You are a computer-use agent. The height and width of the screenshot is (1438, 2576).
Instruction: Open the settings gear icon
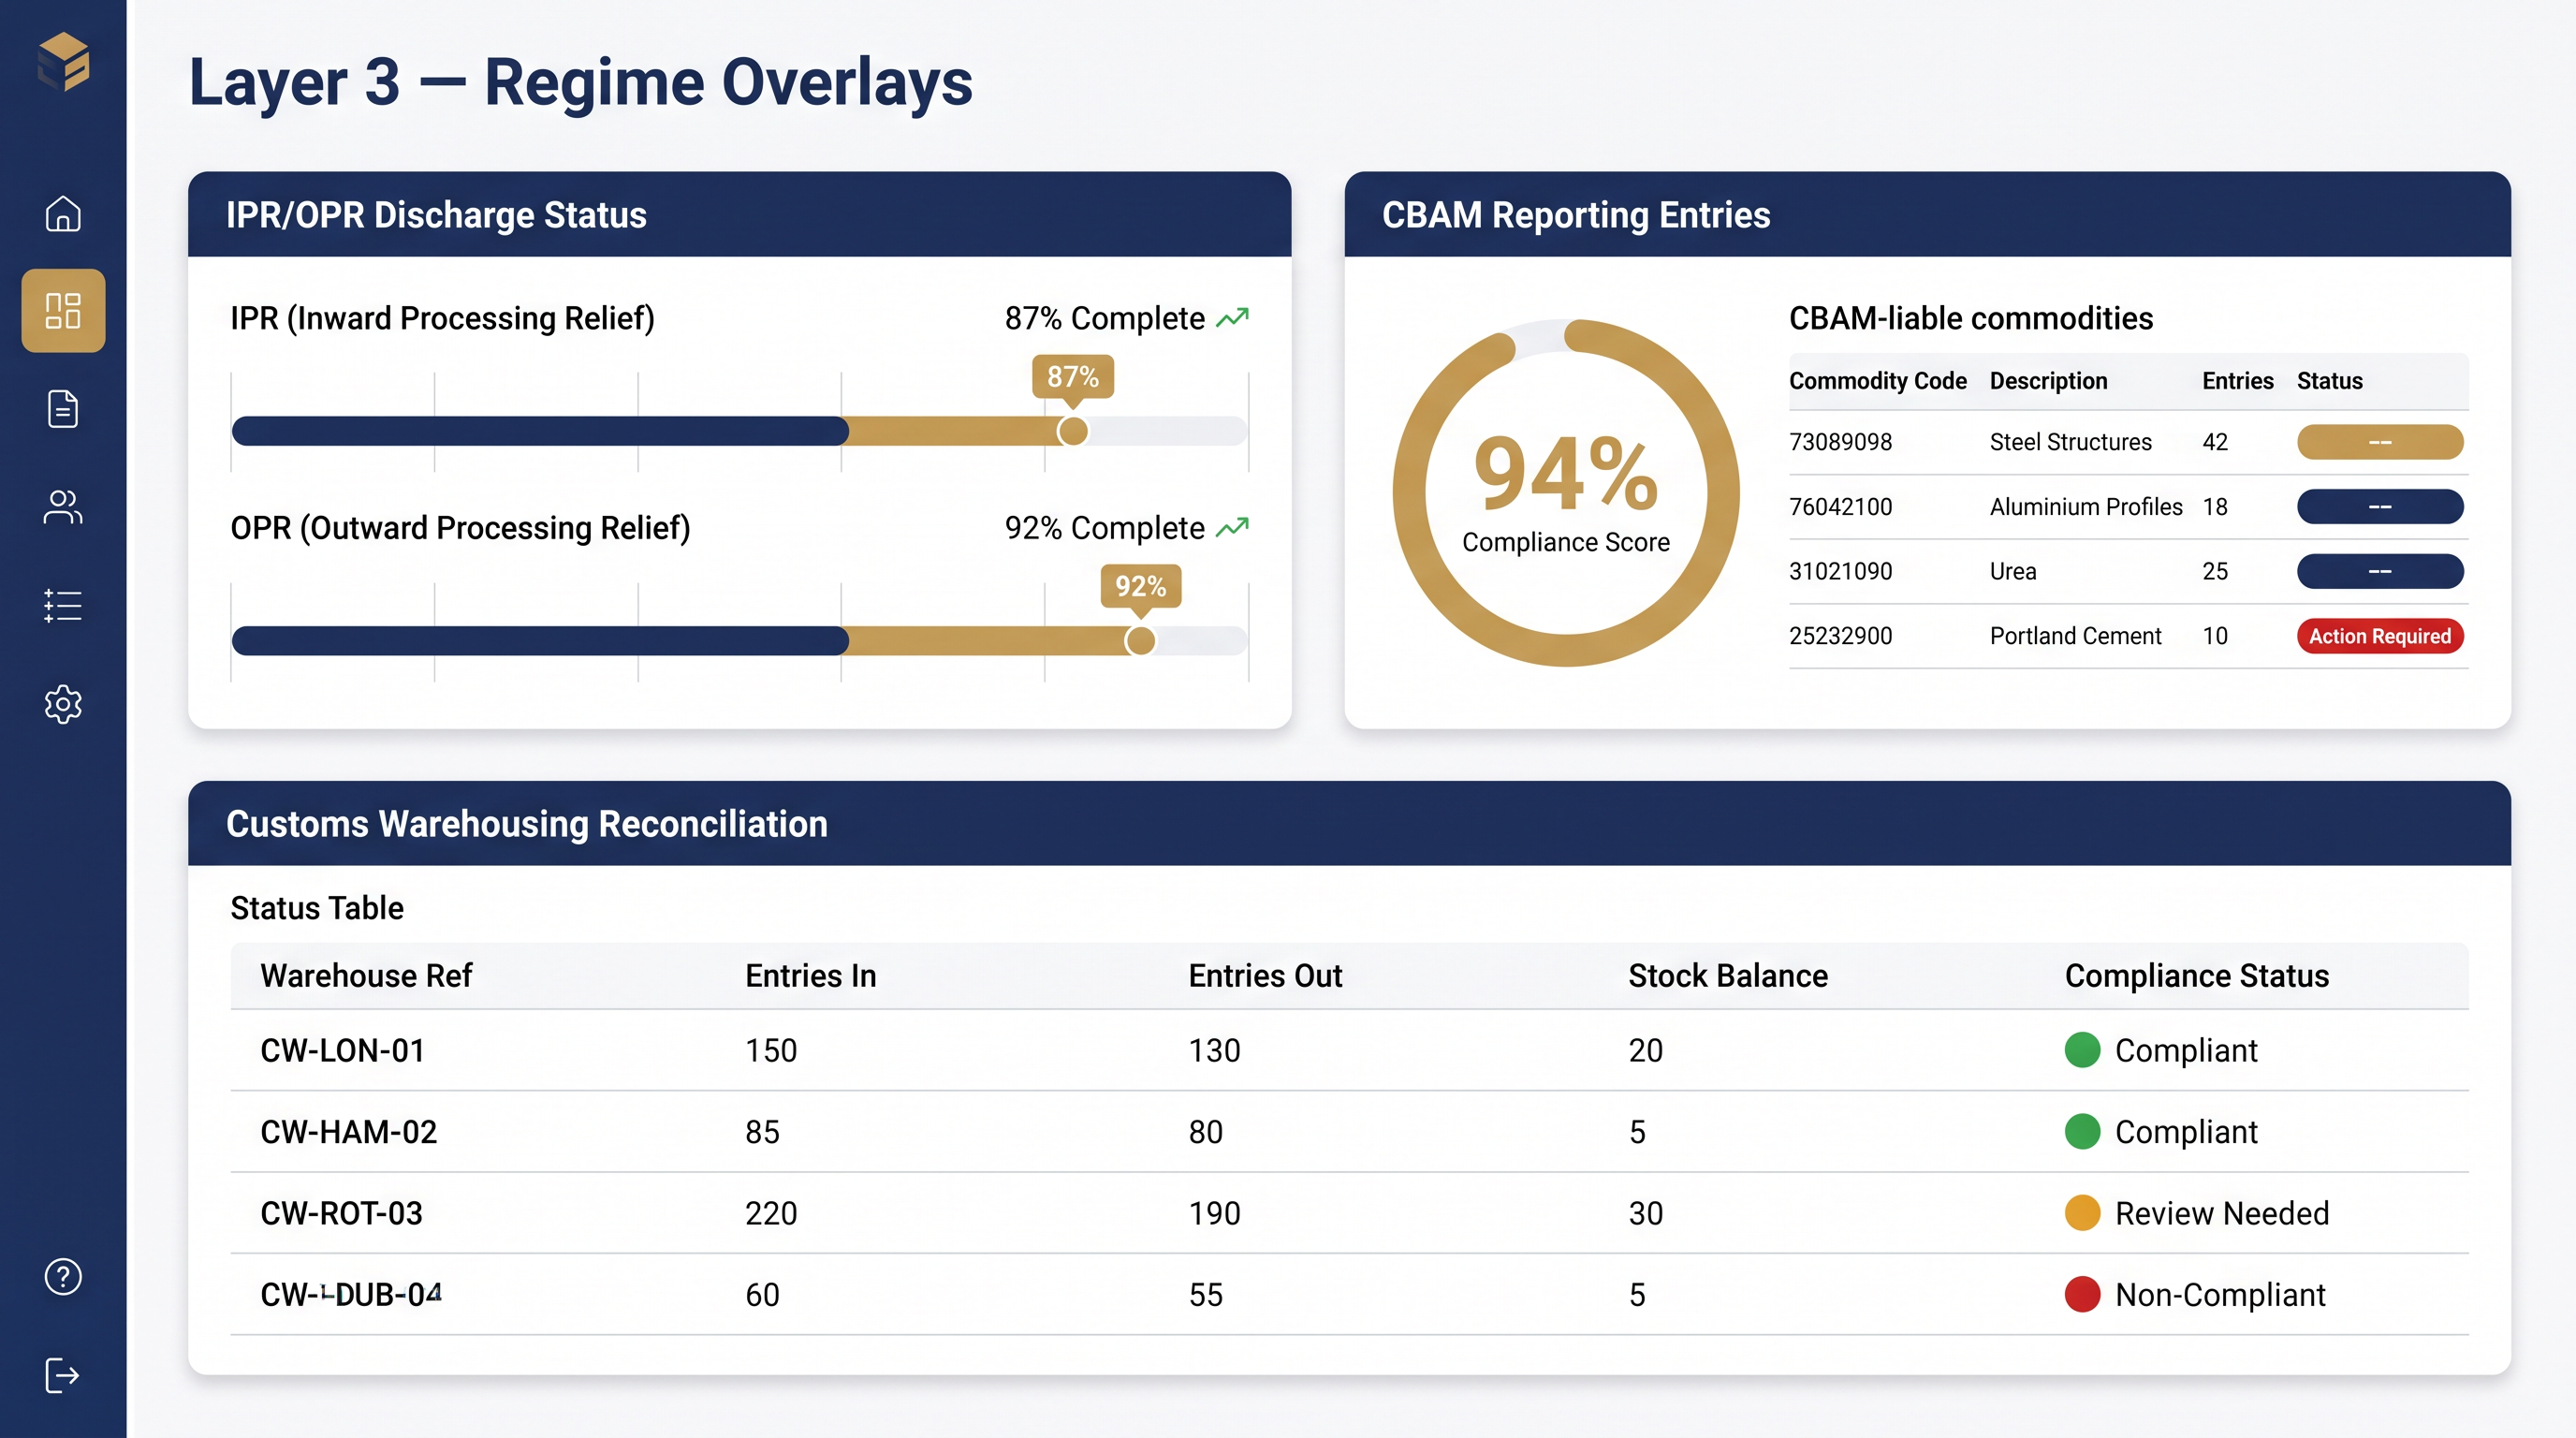(63, 704)
